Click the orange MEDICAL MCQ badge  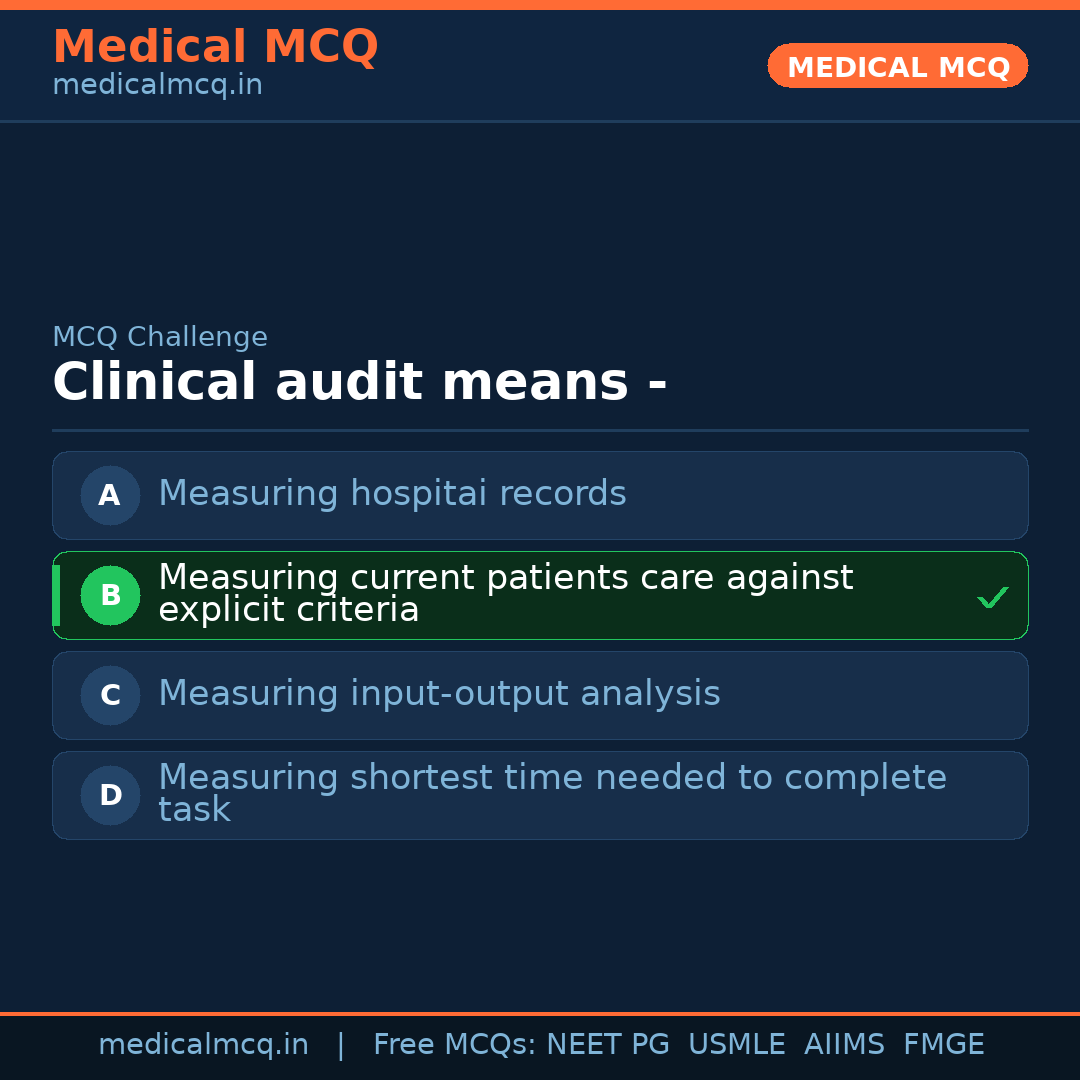[897, 66]
